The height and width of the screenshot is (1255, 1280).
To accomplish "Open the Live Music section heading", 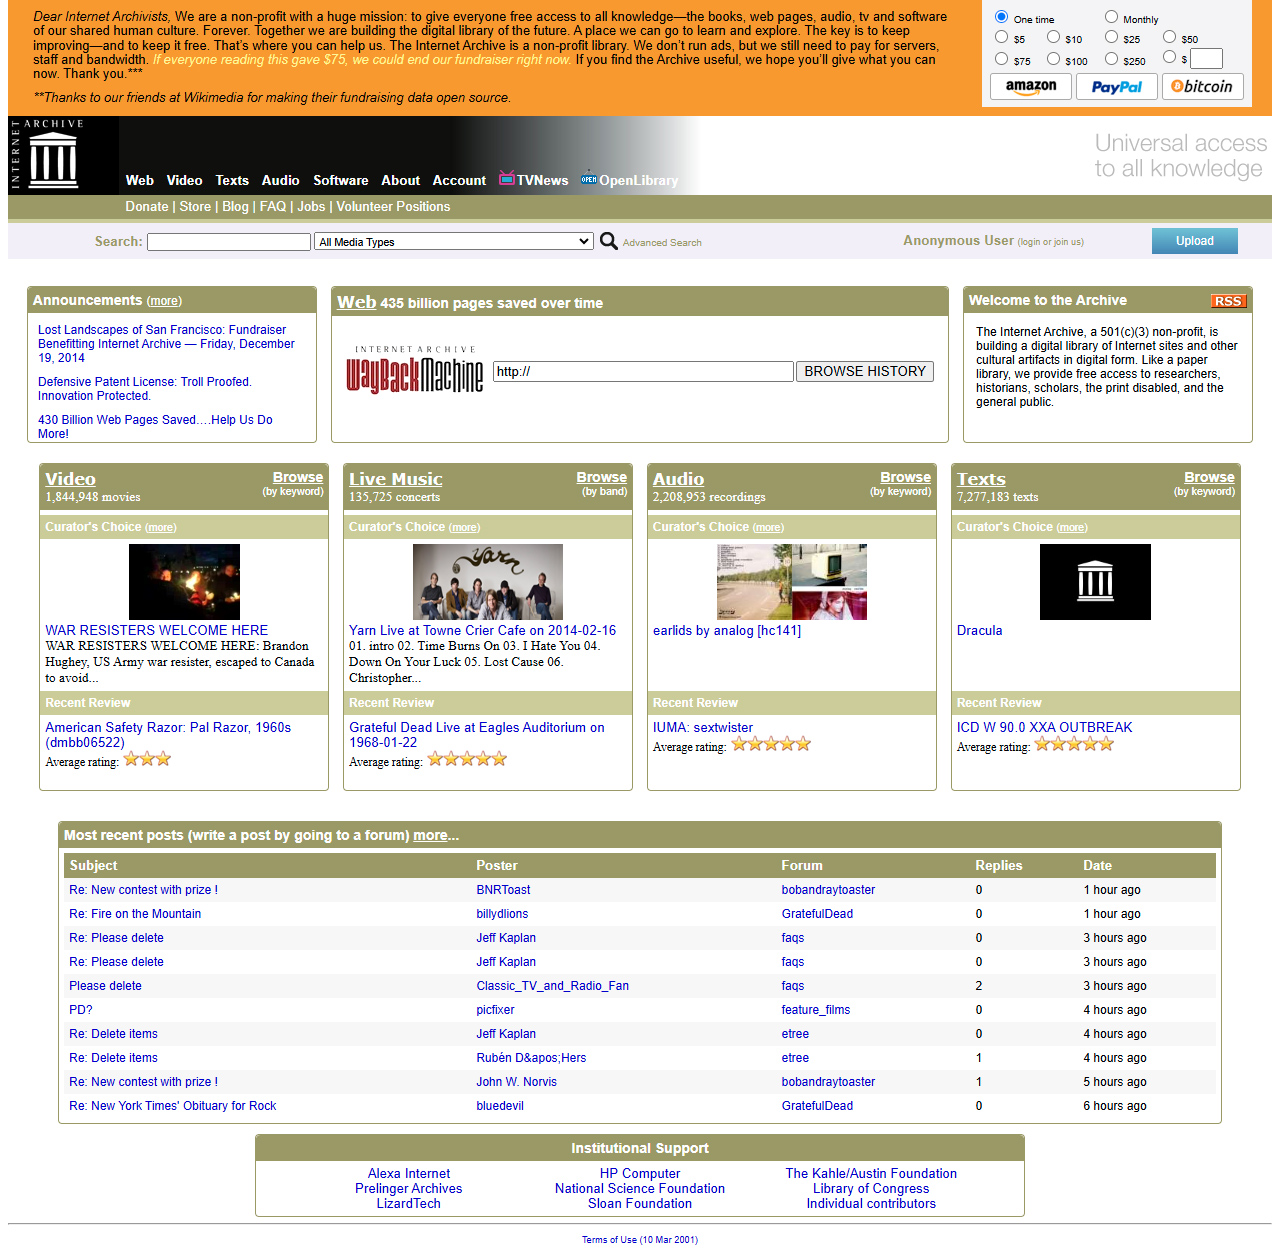I will tap(395, 479).
